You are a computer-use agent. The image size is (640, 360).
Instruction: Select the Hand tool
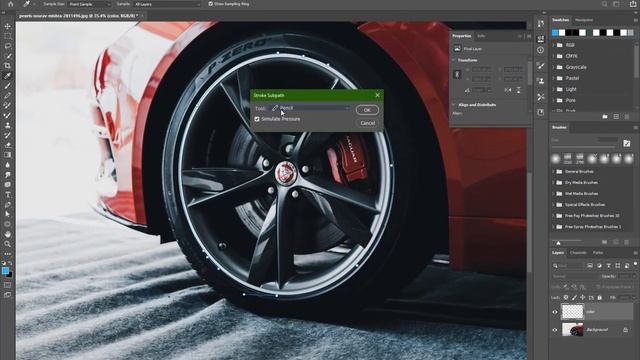click(x=7, y=234)
